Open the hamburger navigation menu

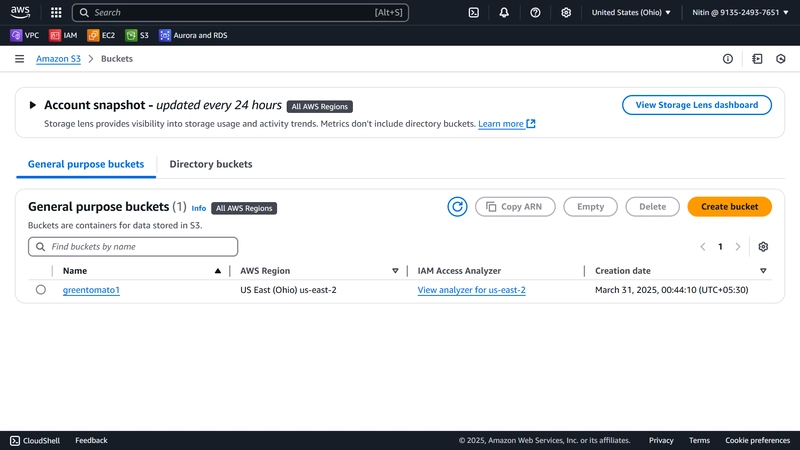[x=19, y=59]
